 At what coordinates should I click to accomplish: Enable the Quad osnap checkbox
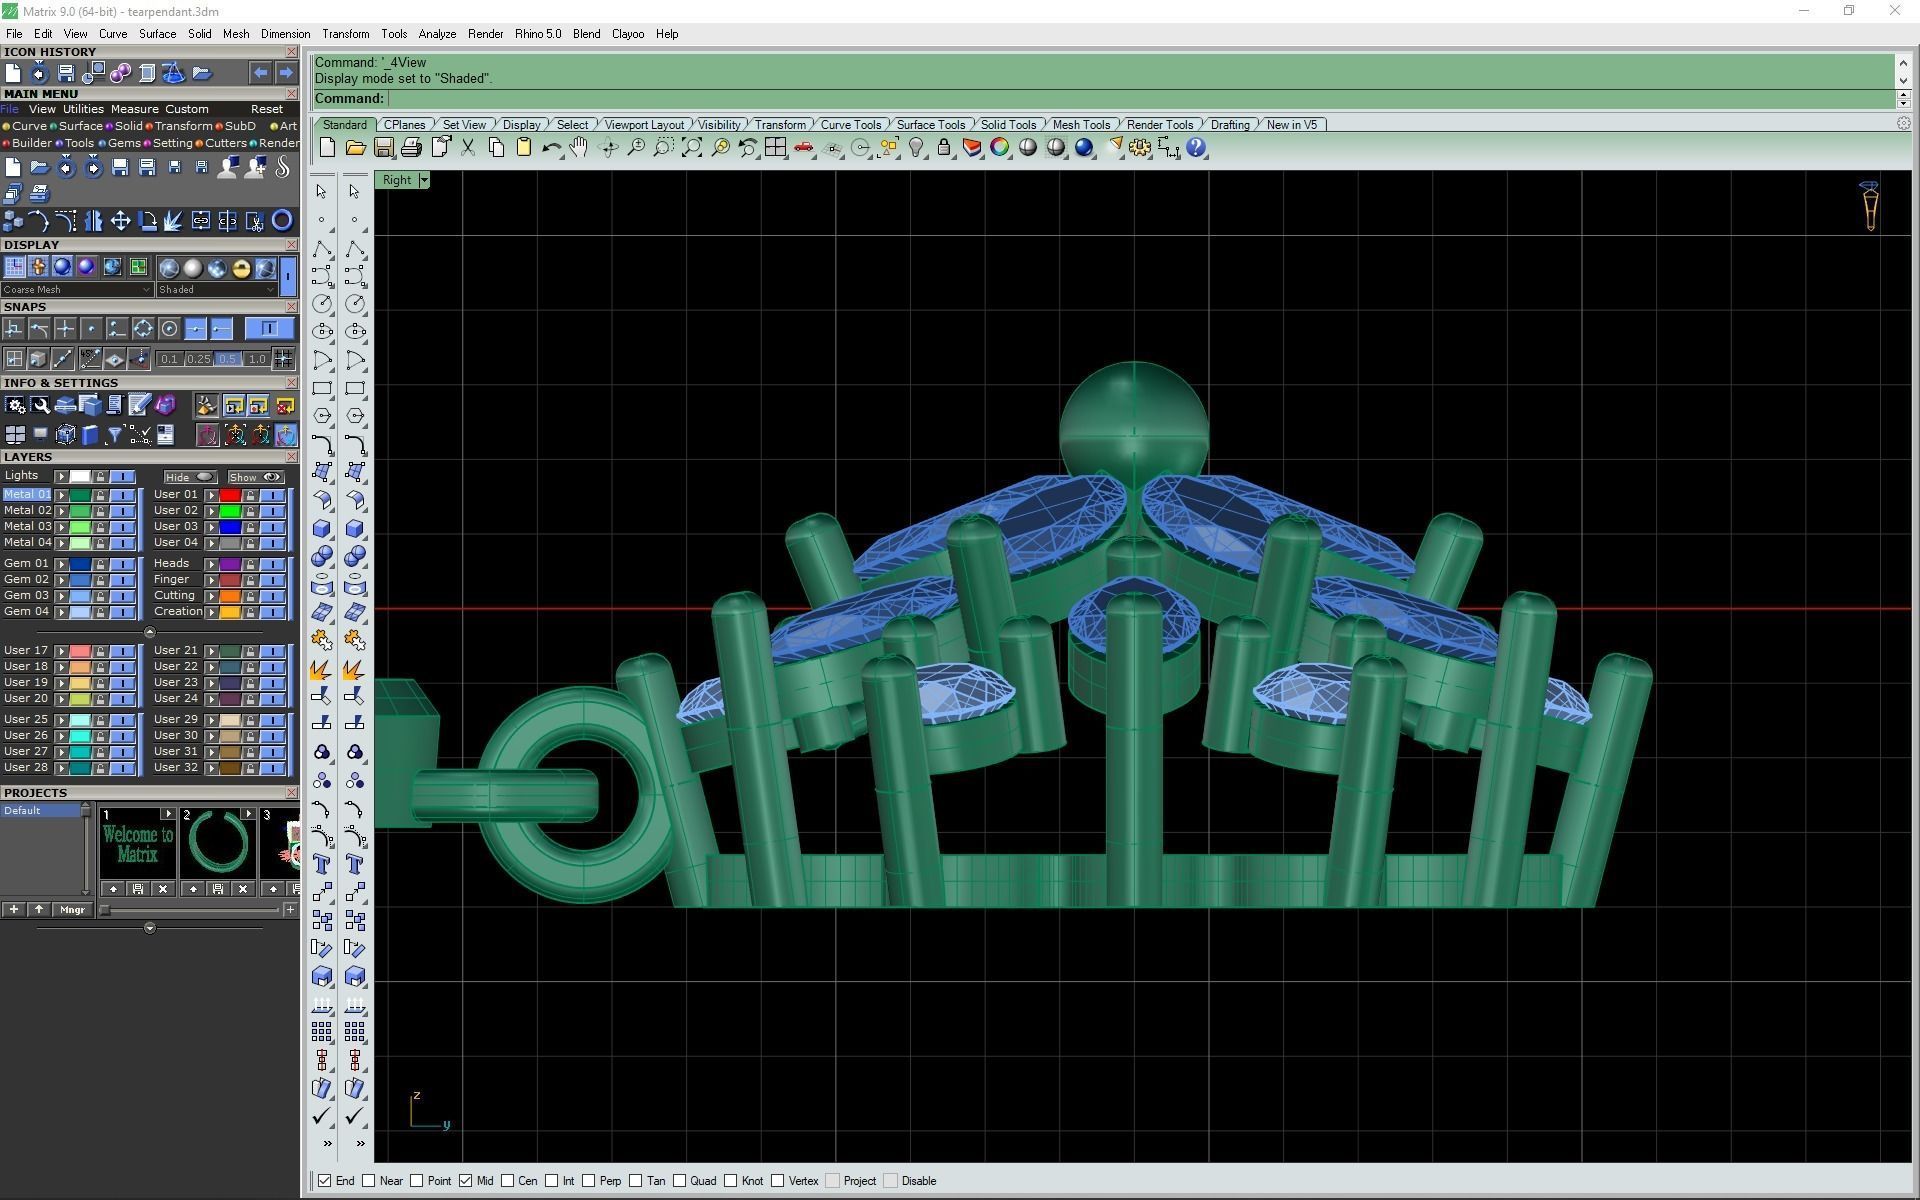click(x=680, y=1181)
